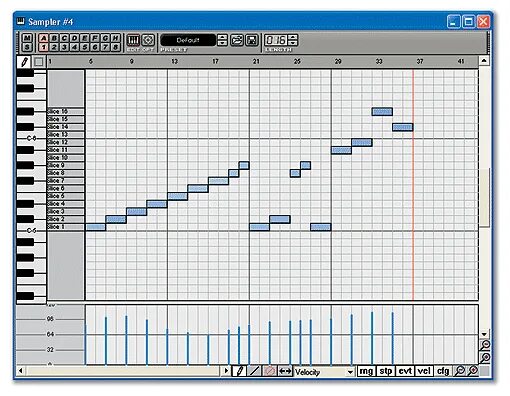Click the cfg button
The width and height of the screenshot is (510, 396).
[x=443, y=371]
